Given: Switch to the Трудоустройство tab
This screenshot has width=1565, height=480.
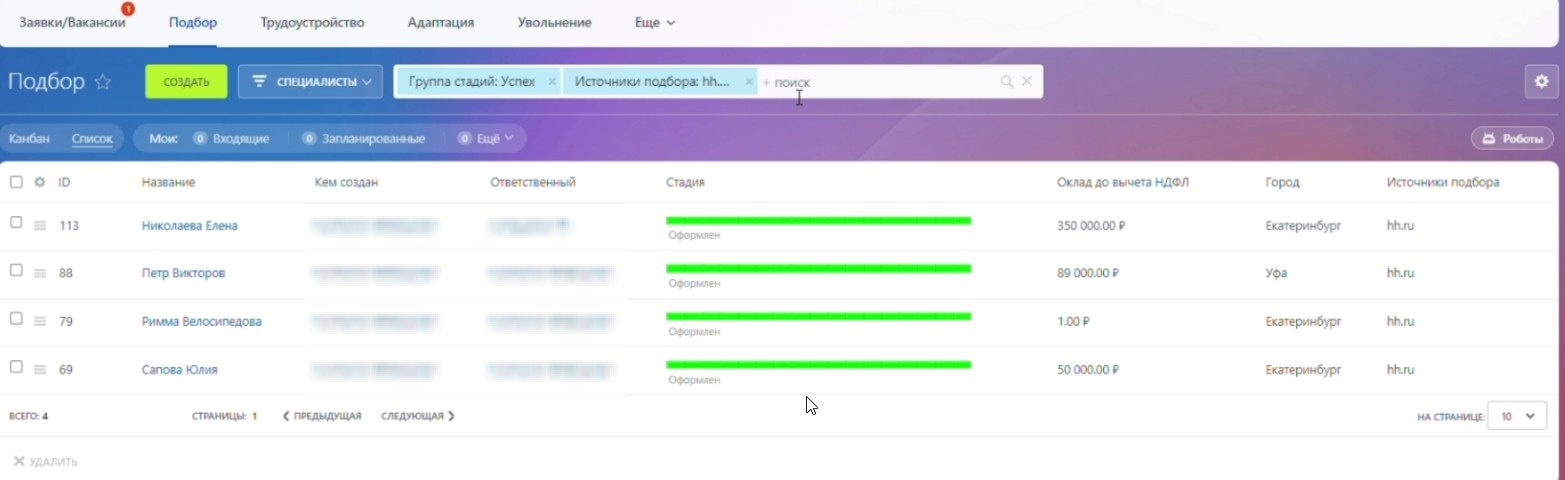Looking at the screenshot, I should [312, 22].
